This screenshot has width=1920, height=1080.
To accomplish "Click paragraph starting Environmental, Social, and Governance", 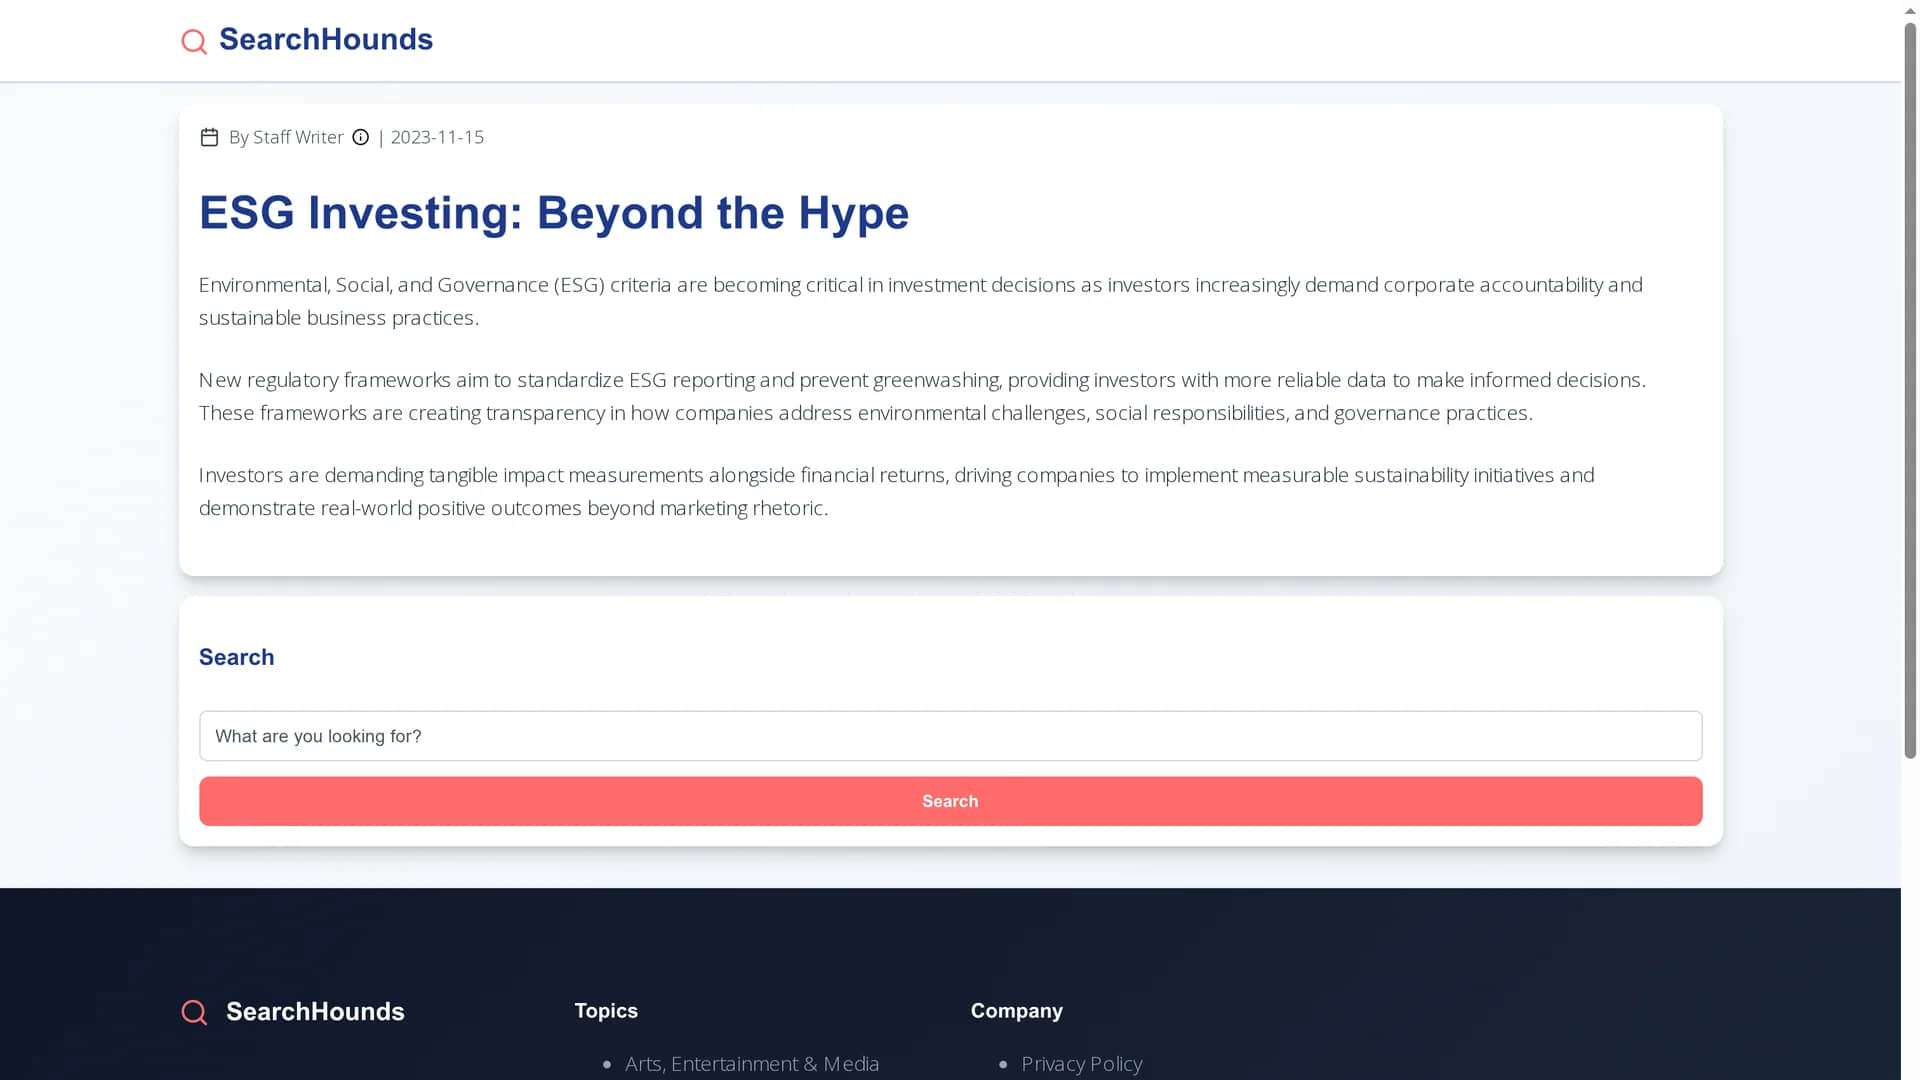I will tap(920, 301).
